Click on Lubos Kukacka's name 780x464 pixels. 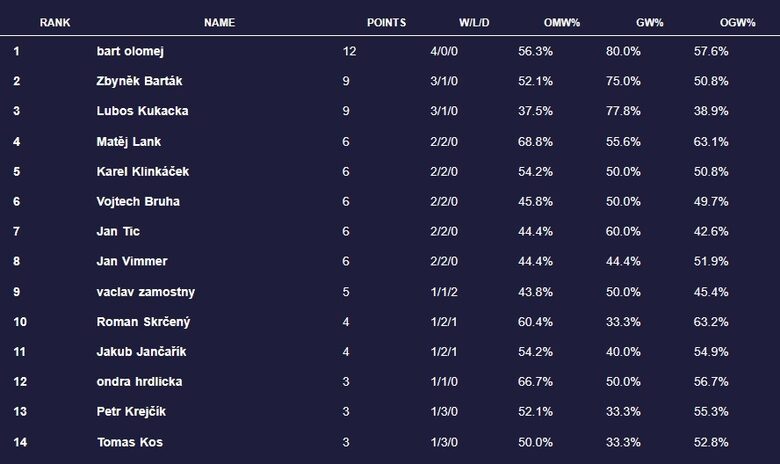(142, 111)
